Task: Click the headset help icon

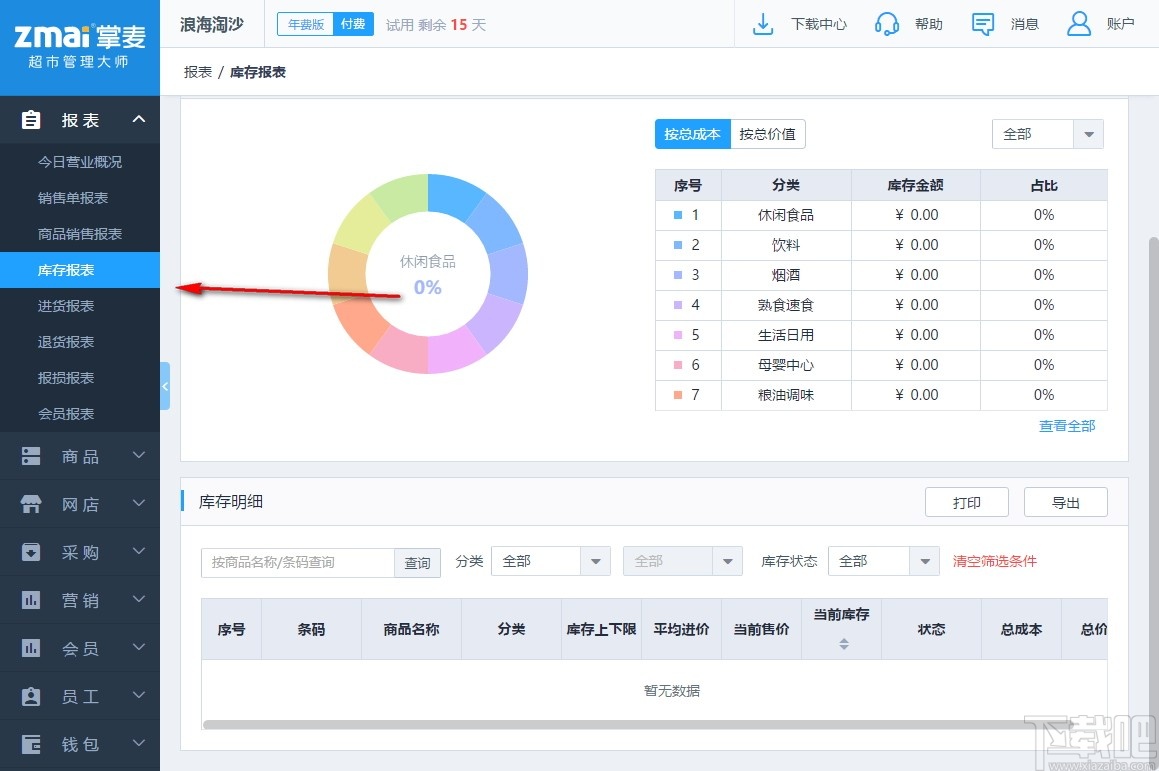Action: click(x=886, y=24)
